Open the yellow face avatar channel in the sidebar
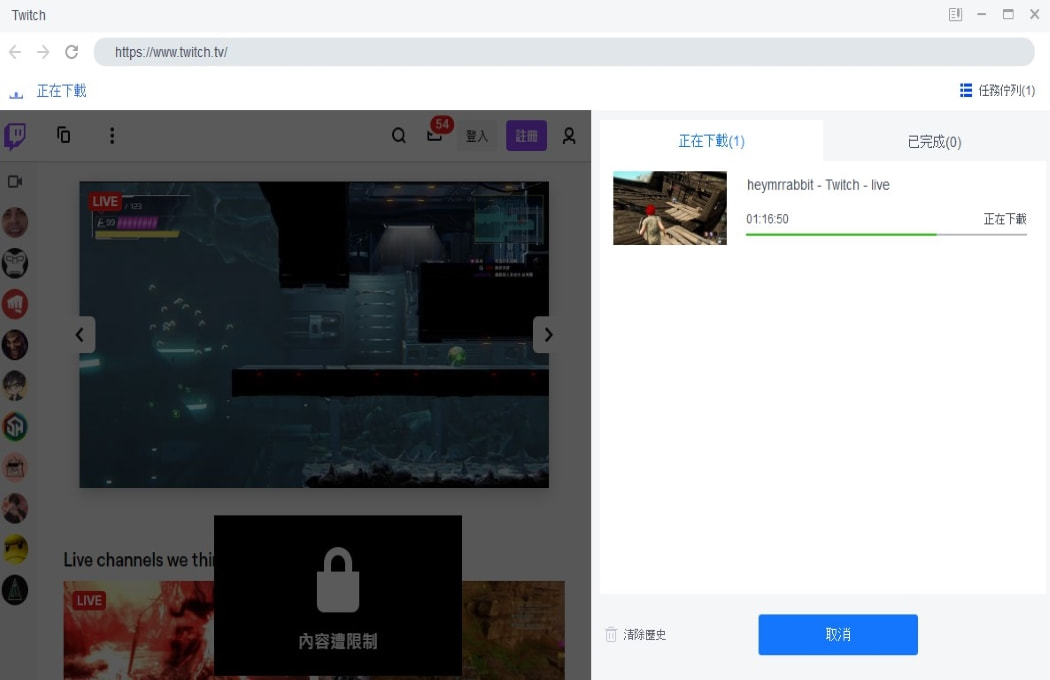 (15, 549)
